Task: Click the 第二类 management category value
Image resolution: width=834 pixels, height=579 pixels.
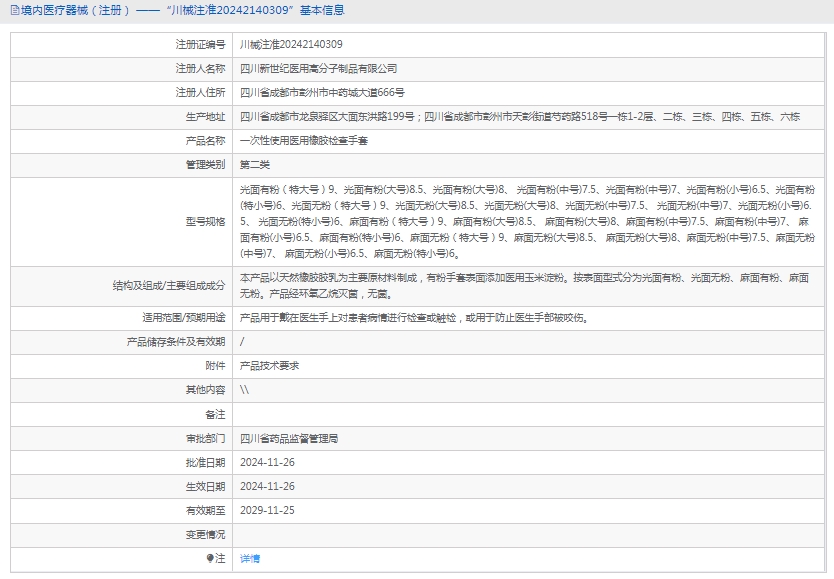Action: click(255, 165)
